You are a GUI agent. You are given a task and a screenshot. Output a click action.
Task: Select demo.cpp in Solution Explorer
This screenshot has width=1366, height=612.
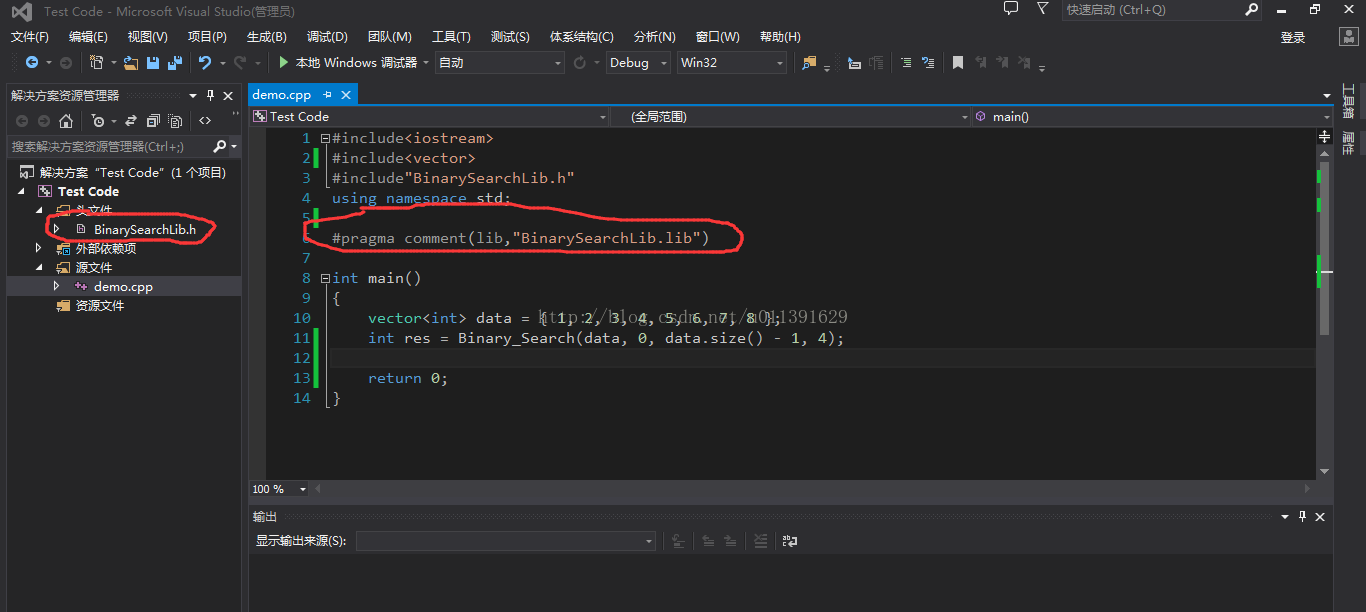124,286
